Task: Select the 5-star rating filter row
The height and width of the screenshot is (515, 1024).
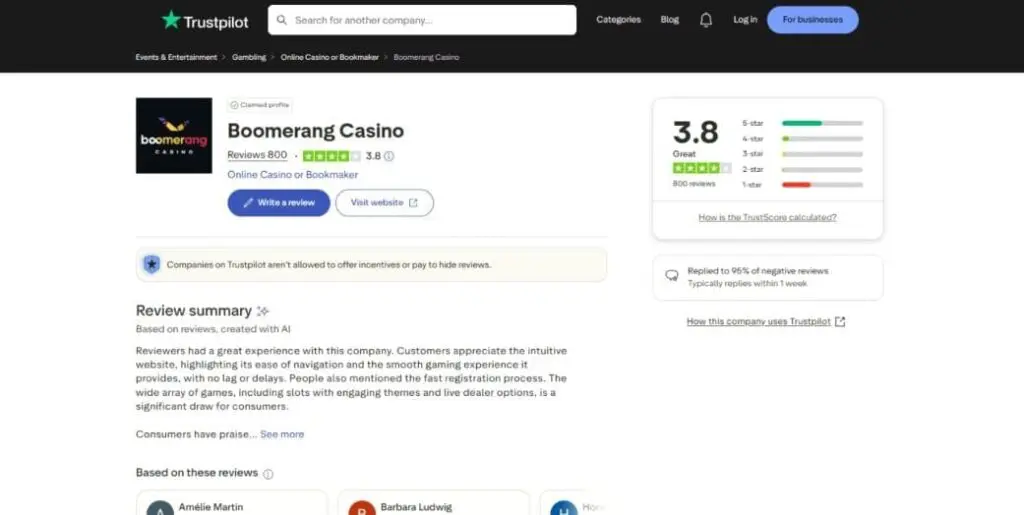Action: point(802,123)
